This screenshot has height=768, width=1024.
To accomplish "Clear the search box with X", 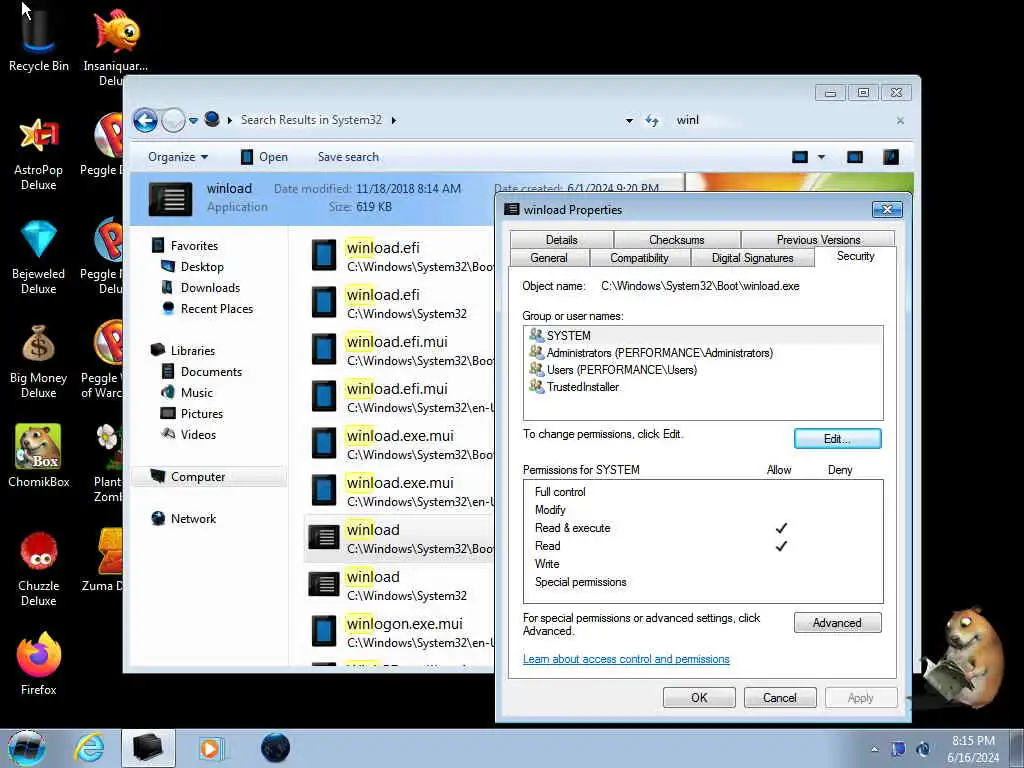I will pos(900,121).
